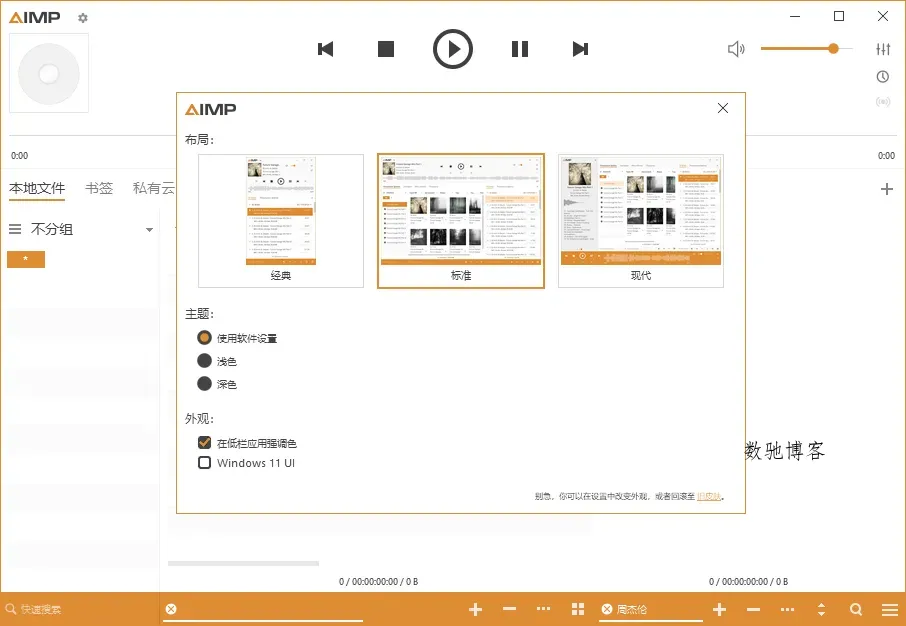Click the horizontal scrollbar below the list
This screenshot has height=626, width=906.
tap(243, 563)
